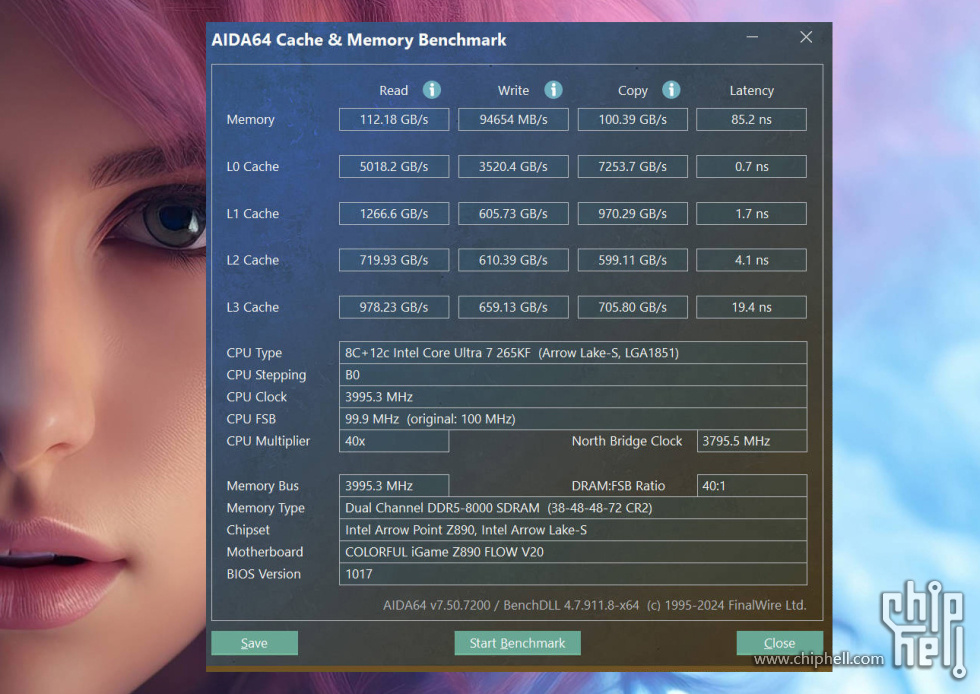The height and width of the screenshot is (694, 980).
Task: Click the CPU FSB label
Action: tap(251, 419)
